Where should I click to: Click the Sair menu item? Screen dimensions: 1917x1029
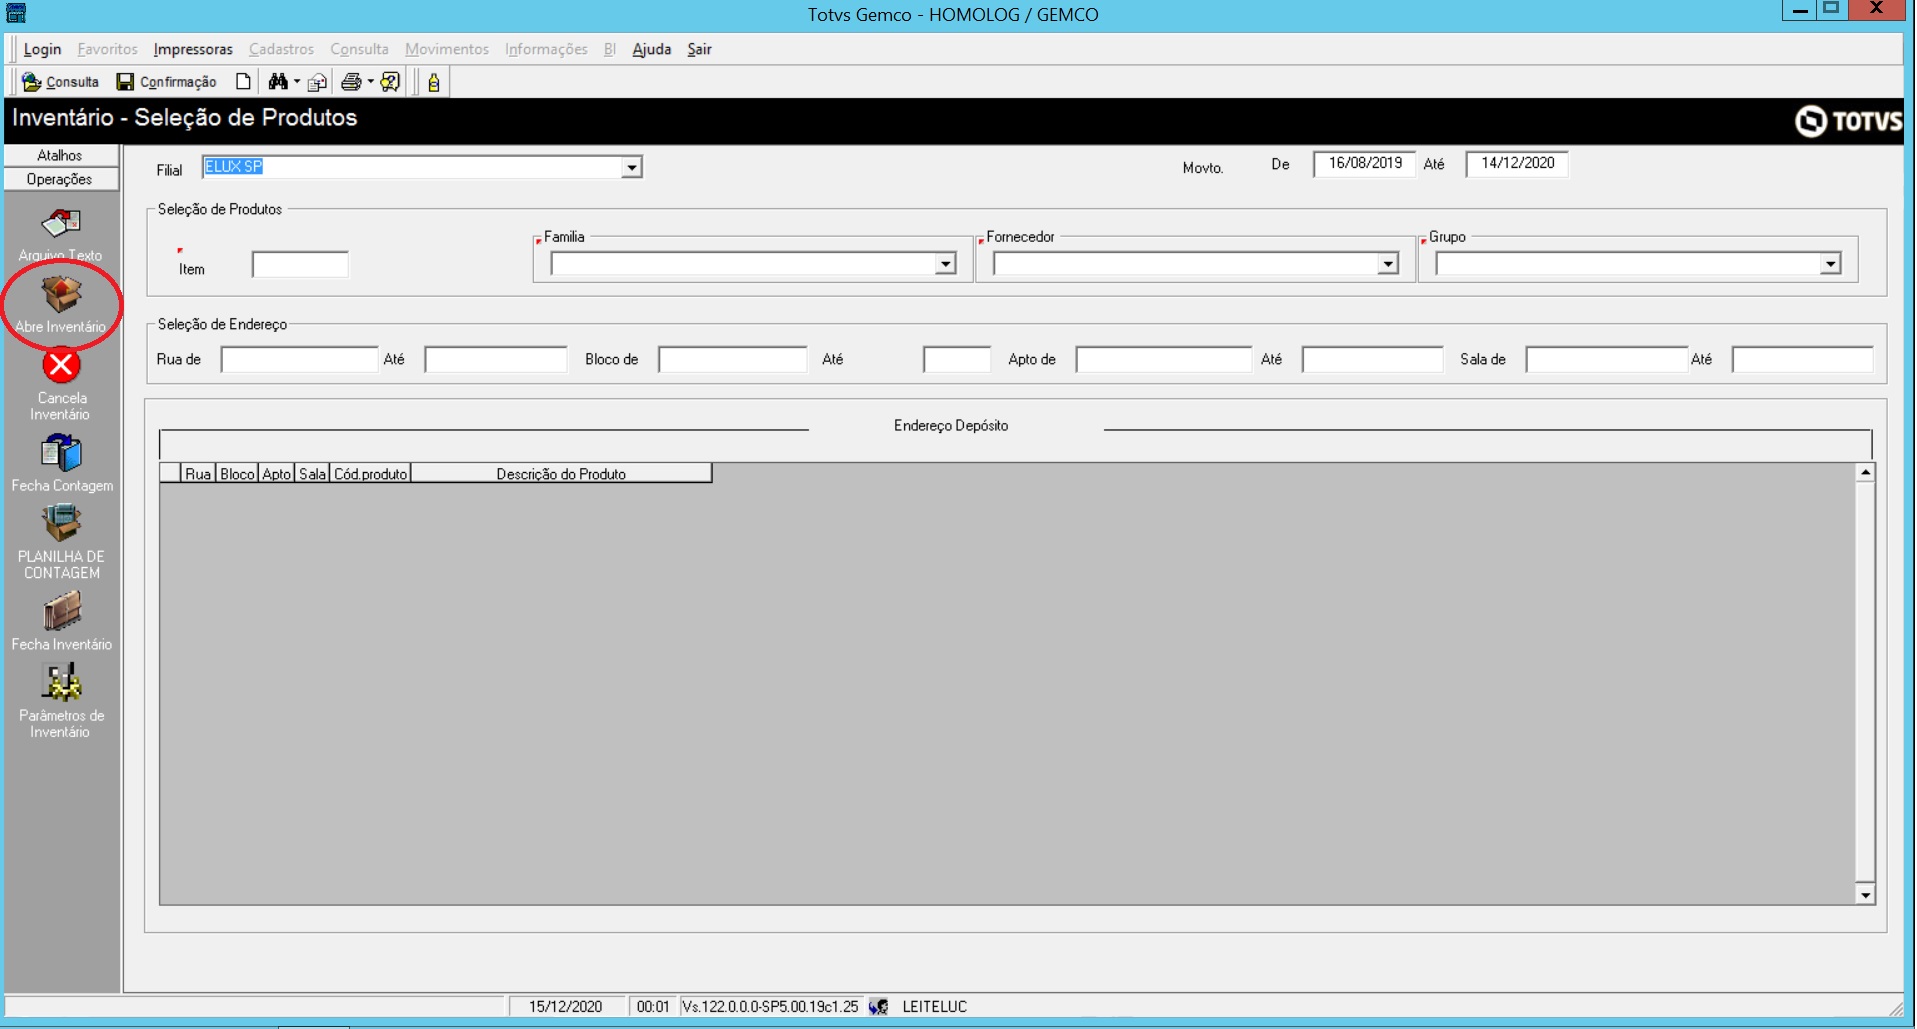pos(699,49)
